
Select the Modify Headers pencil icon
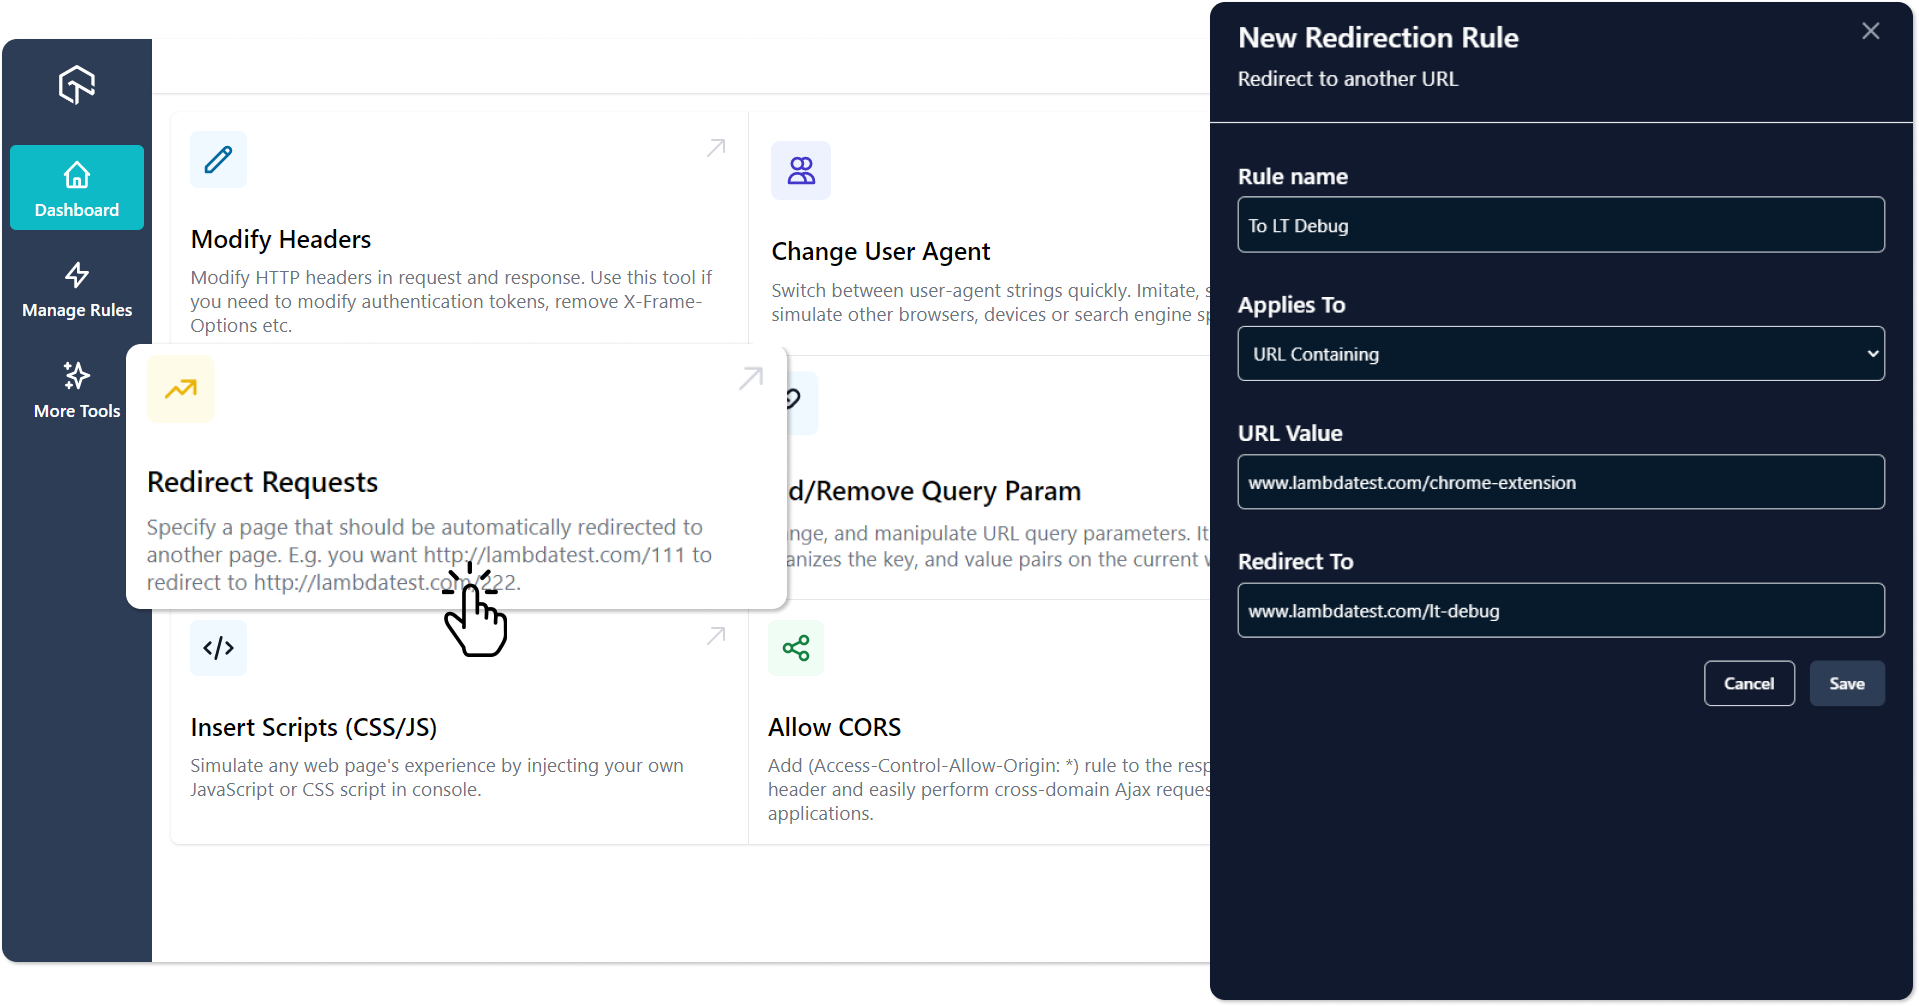[218, 159]
